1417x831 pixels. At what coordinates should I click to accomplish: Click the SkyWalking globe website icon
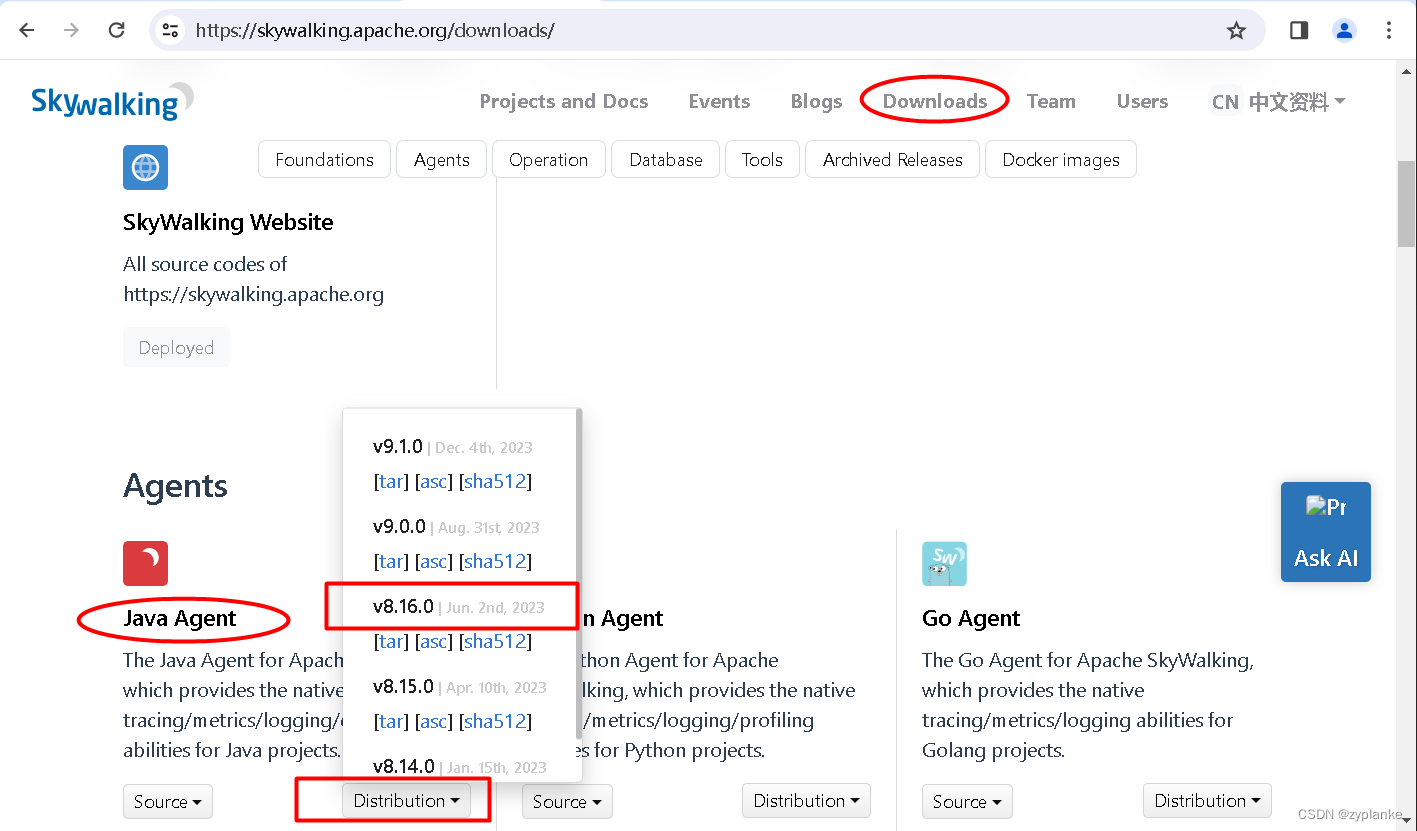point(145,167)
